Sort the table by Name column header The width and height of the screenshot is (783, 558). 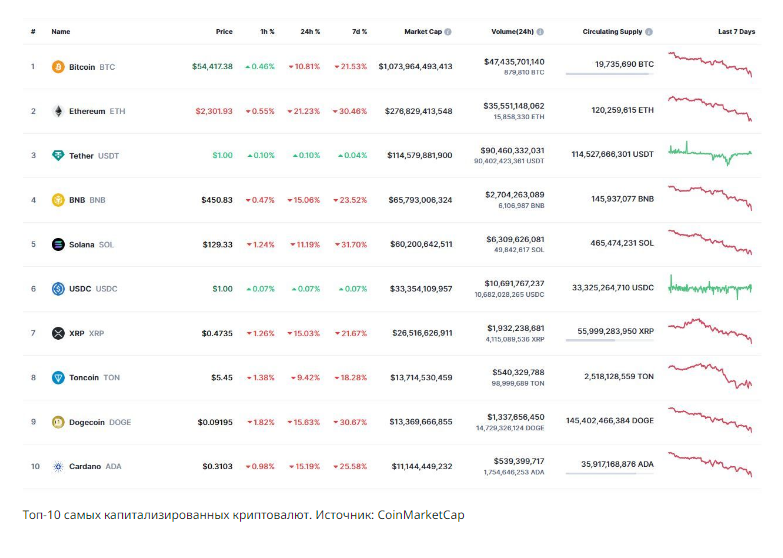point(61,31)
